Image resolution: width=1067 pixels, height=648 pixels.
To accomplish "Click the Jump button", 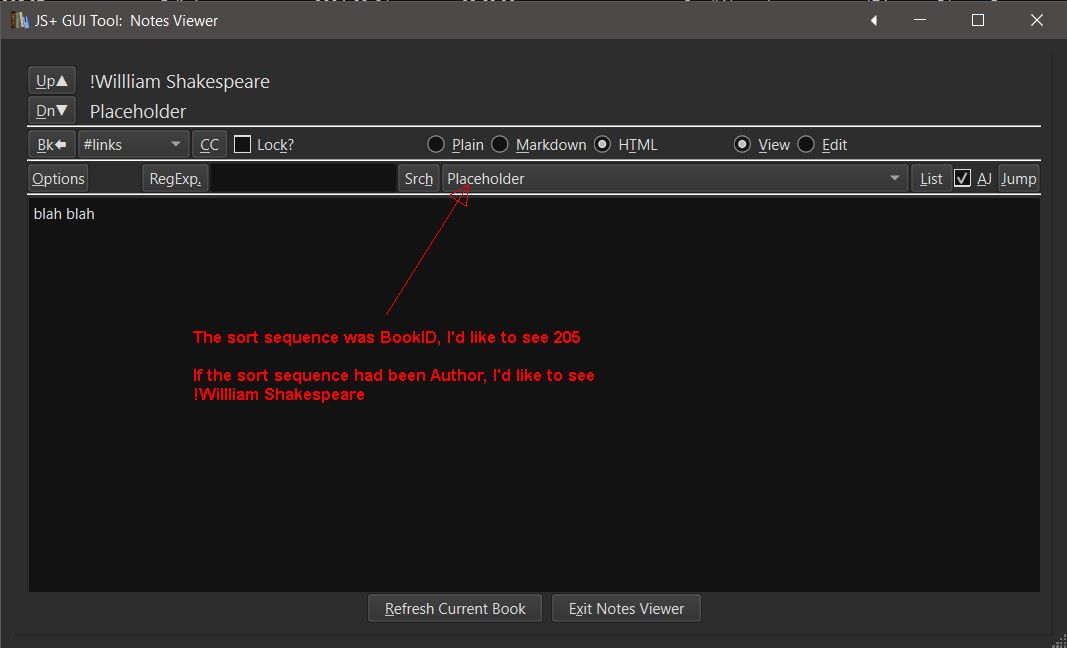I will (x=1019, y=178).
